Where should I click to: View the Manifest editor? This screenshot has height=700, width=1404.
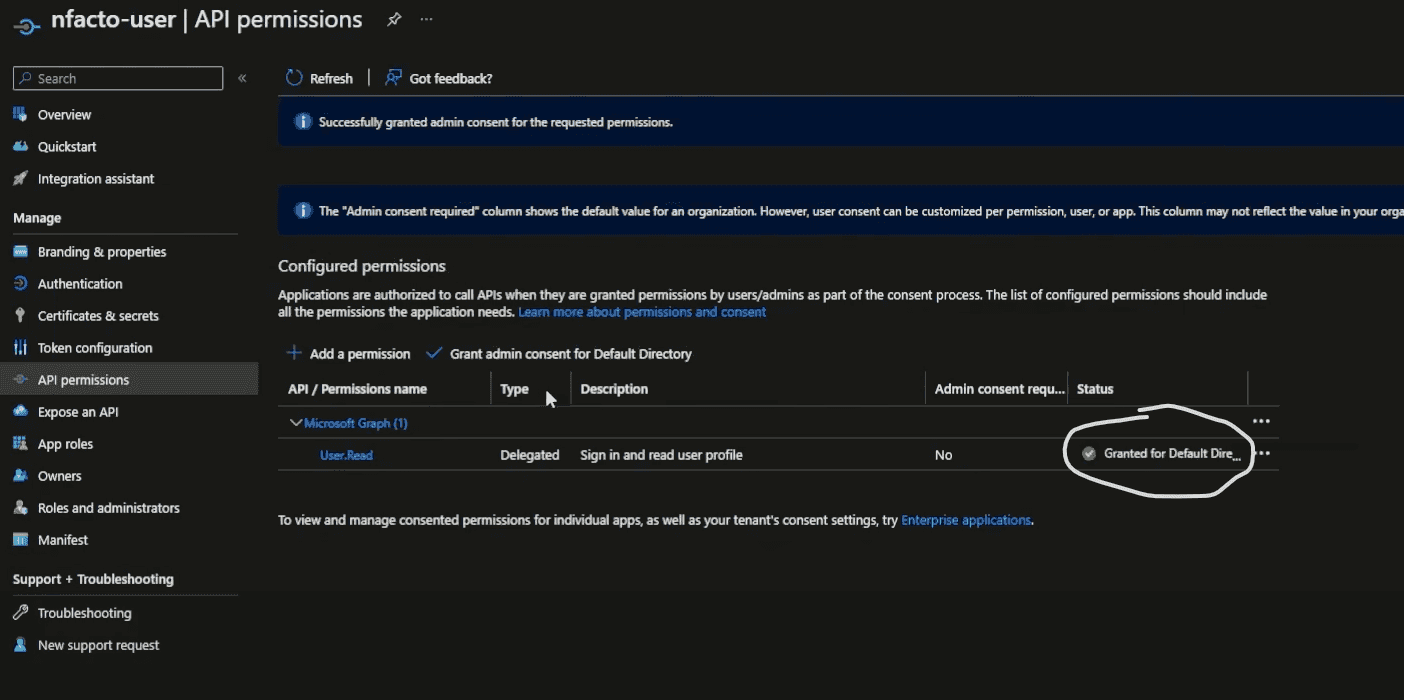(61, 539)
